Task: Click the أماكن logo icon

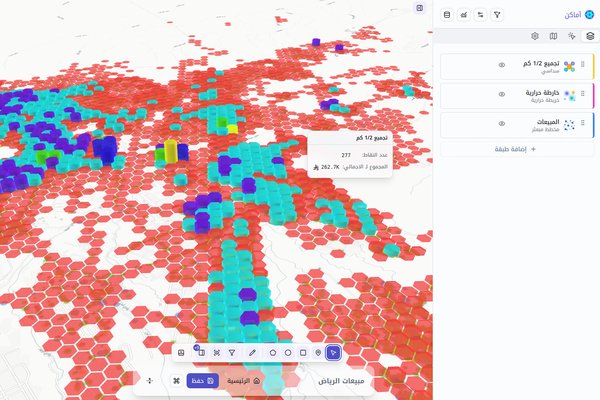Action: click(x=590, y=15)
